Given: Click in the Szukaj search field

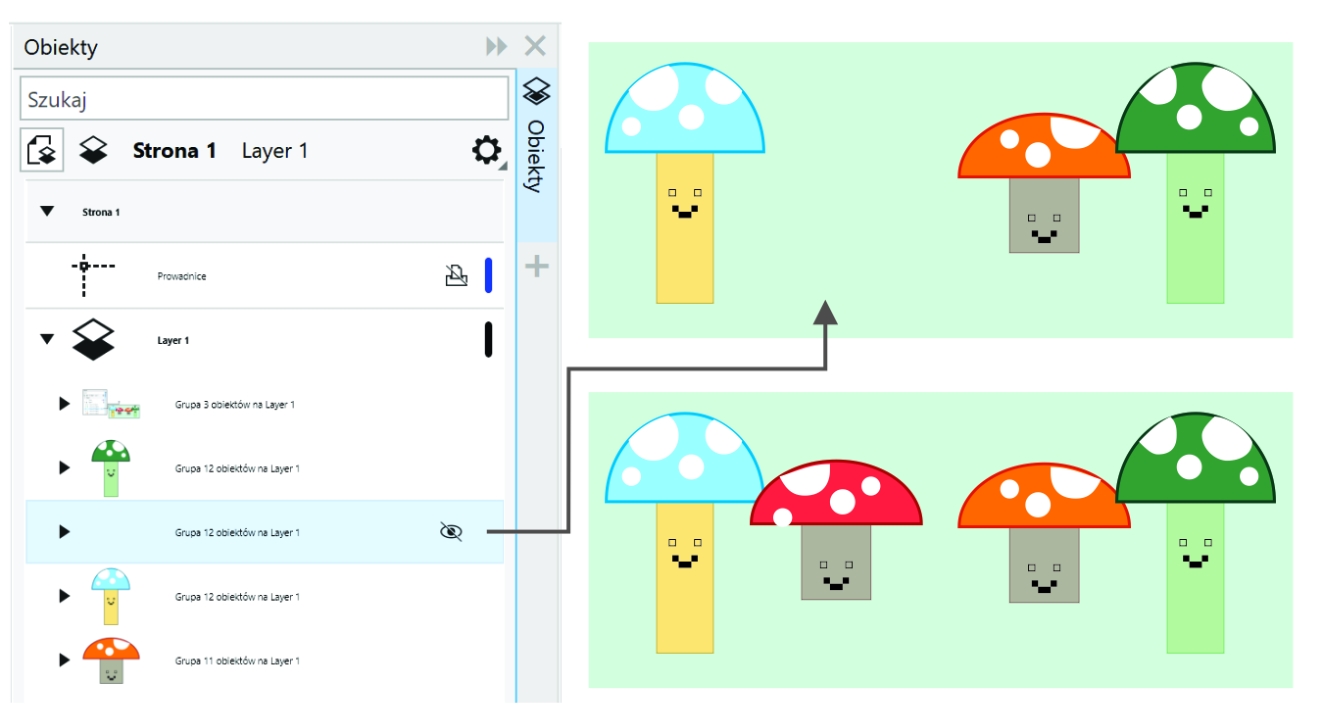Looking at the screenshot, I should pos(264,99).
